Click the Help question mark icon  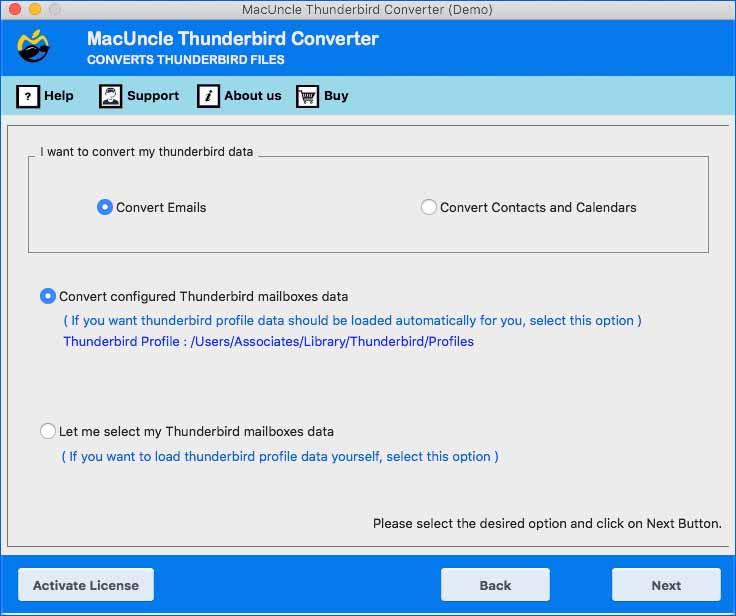tap(28, 96)
